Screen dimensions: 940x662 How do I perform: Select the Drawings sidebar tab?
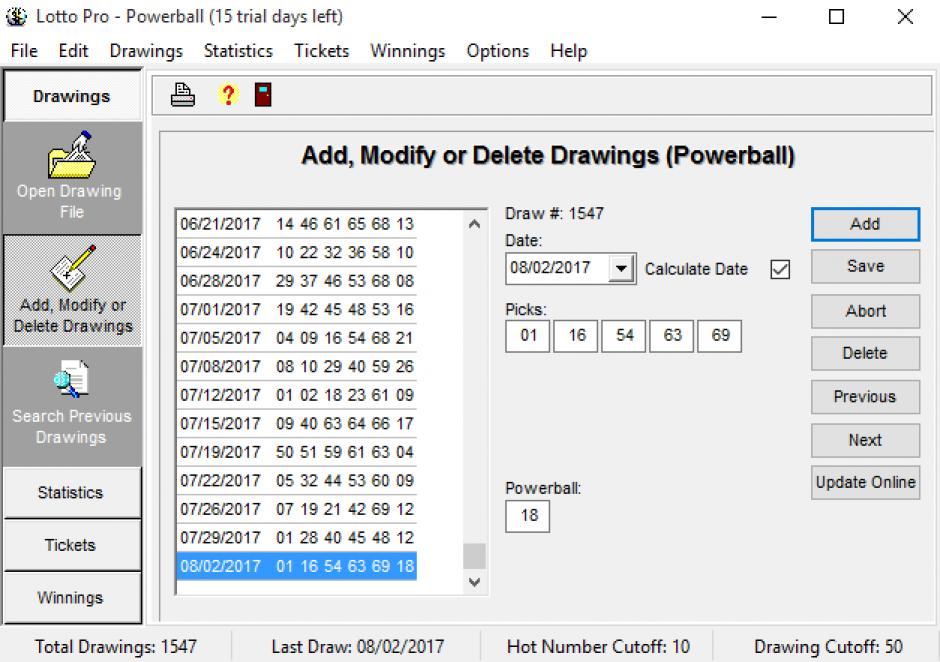click(72, 96)
